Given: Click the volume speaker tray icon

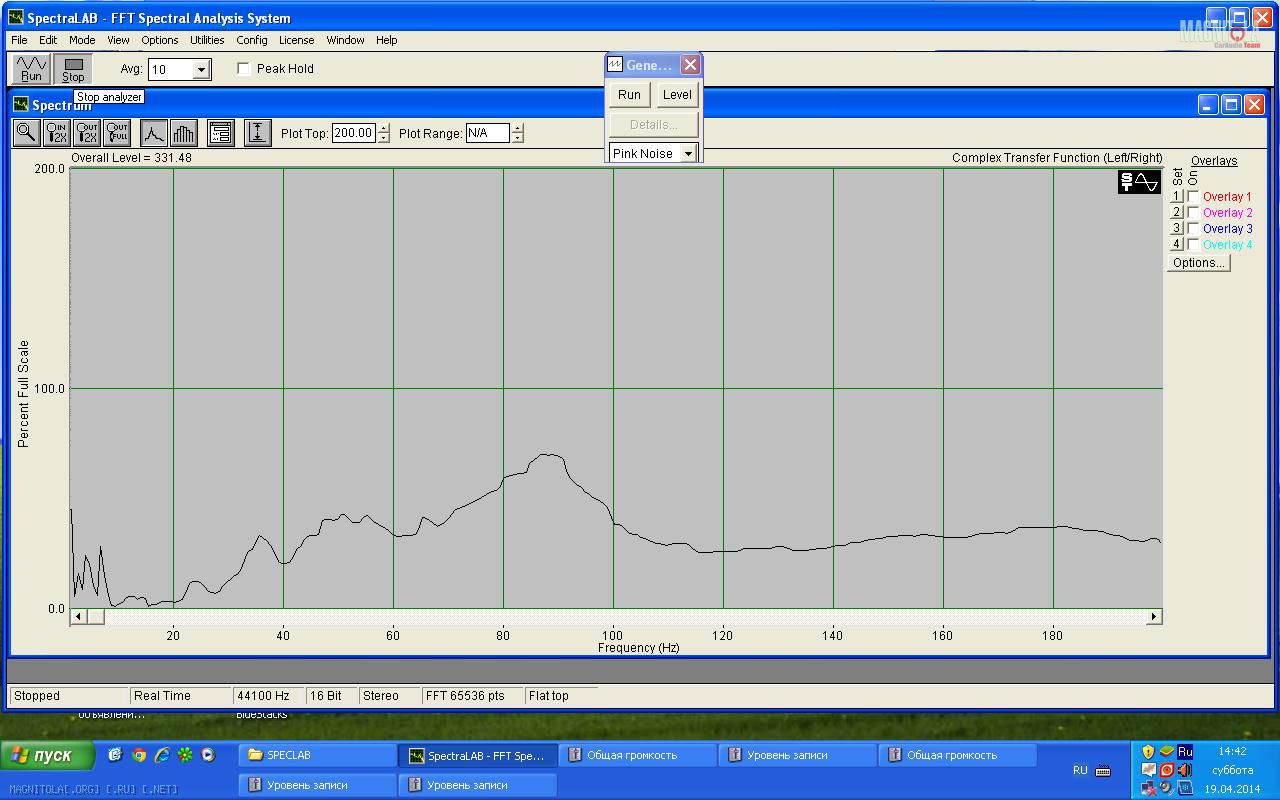Looking at the screenshot, I should (x=1185, y=770).
